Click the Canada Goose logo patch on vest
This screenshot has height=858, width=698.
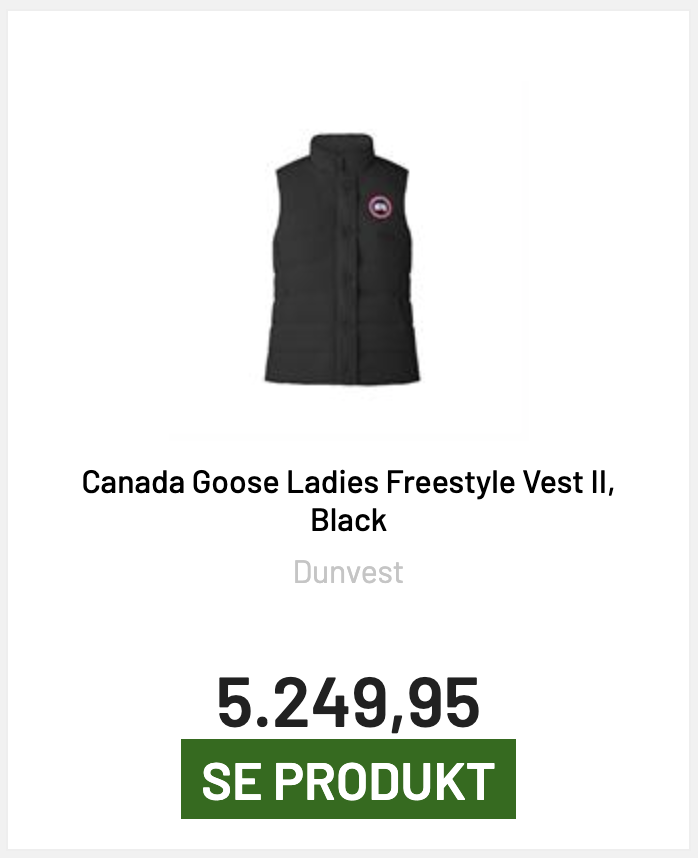click(382, 208)
